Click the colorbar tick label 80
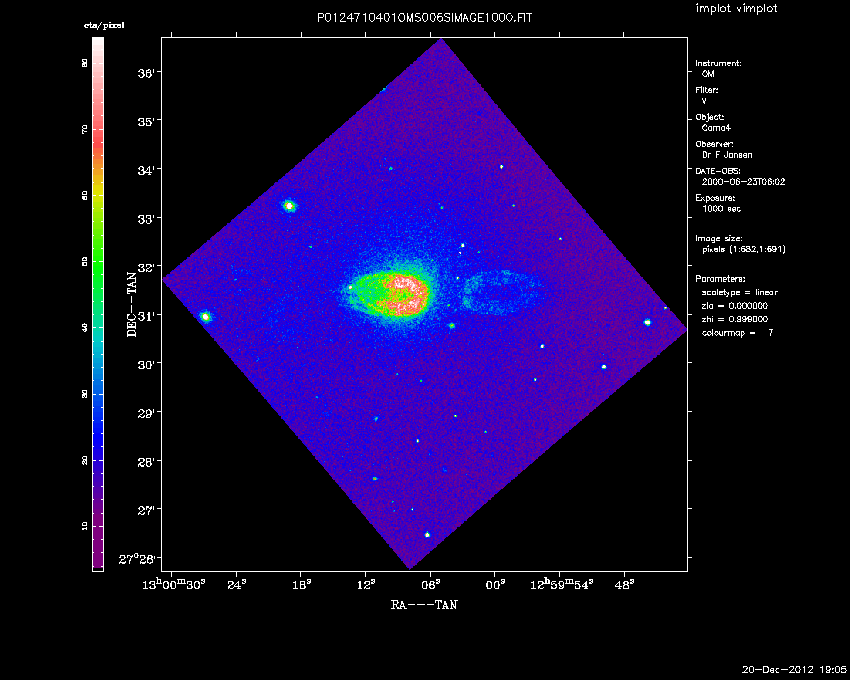Viewport: 850px width, 680px height. tap(85, 63)
